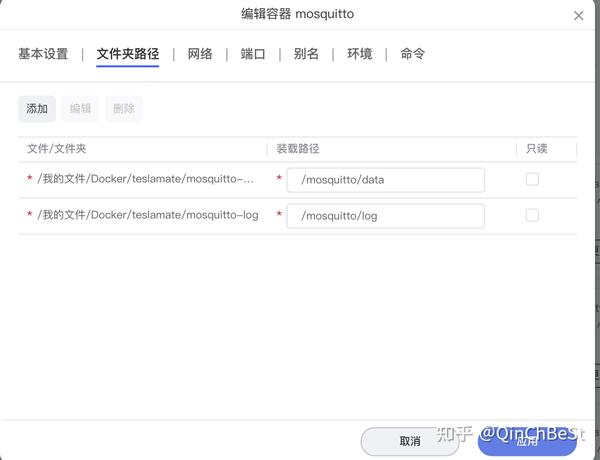Click the blue 应用 button
The image size is (600, 460).
click(527, 441)
